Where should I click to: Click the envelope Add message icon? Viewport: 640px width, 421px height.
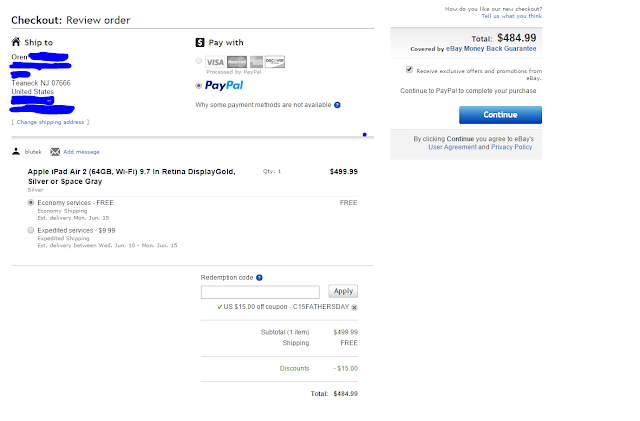coord(55,152)
